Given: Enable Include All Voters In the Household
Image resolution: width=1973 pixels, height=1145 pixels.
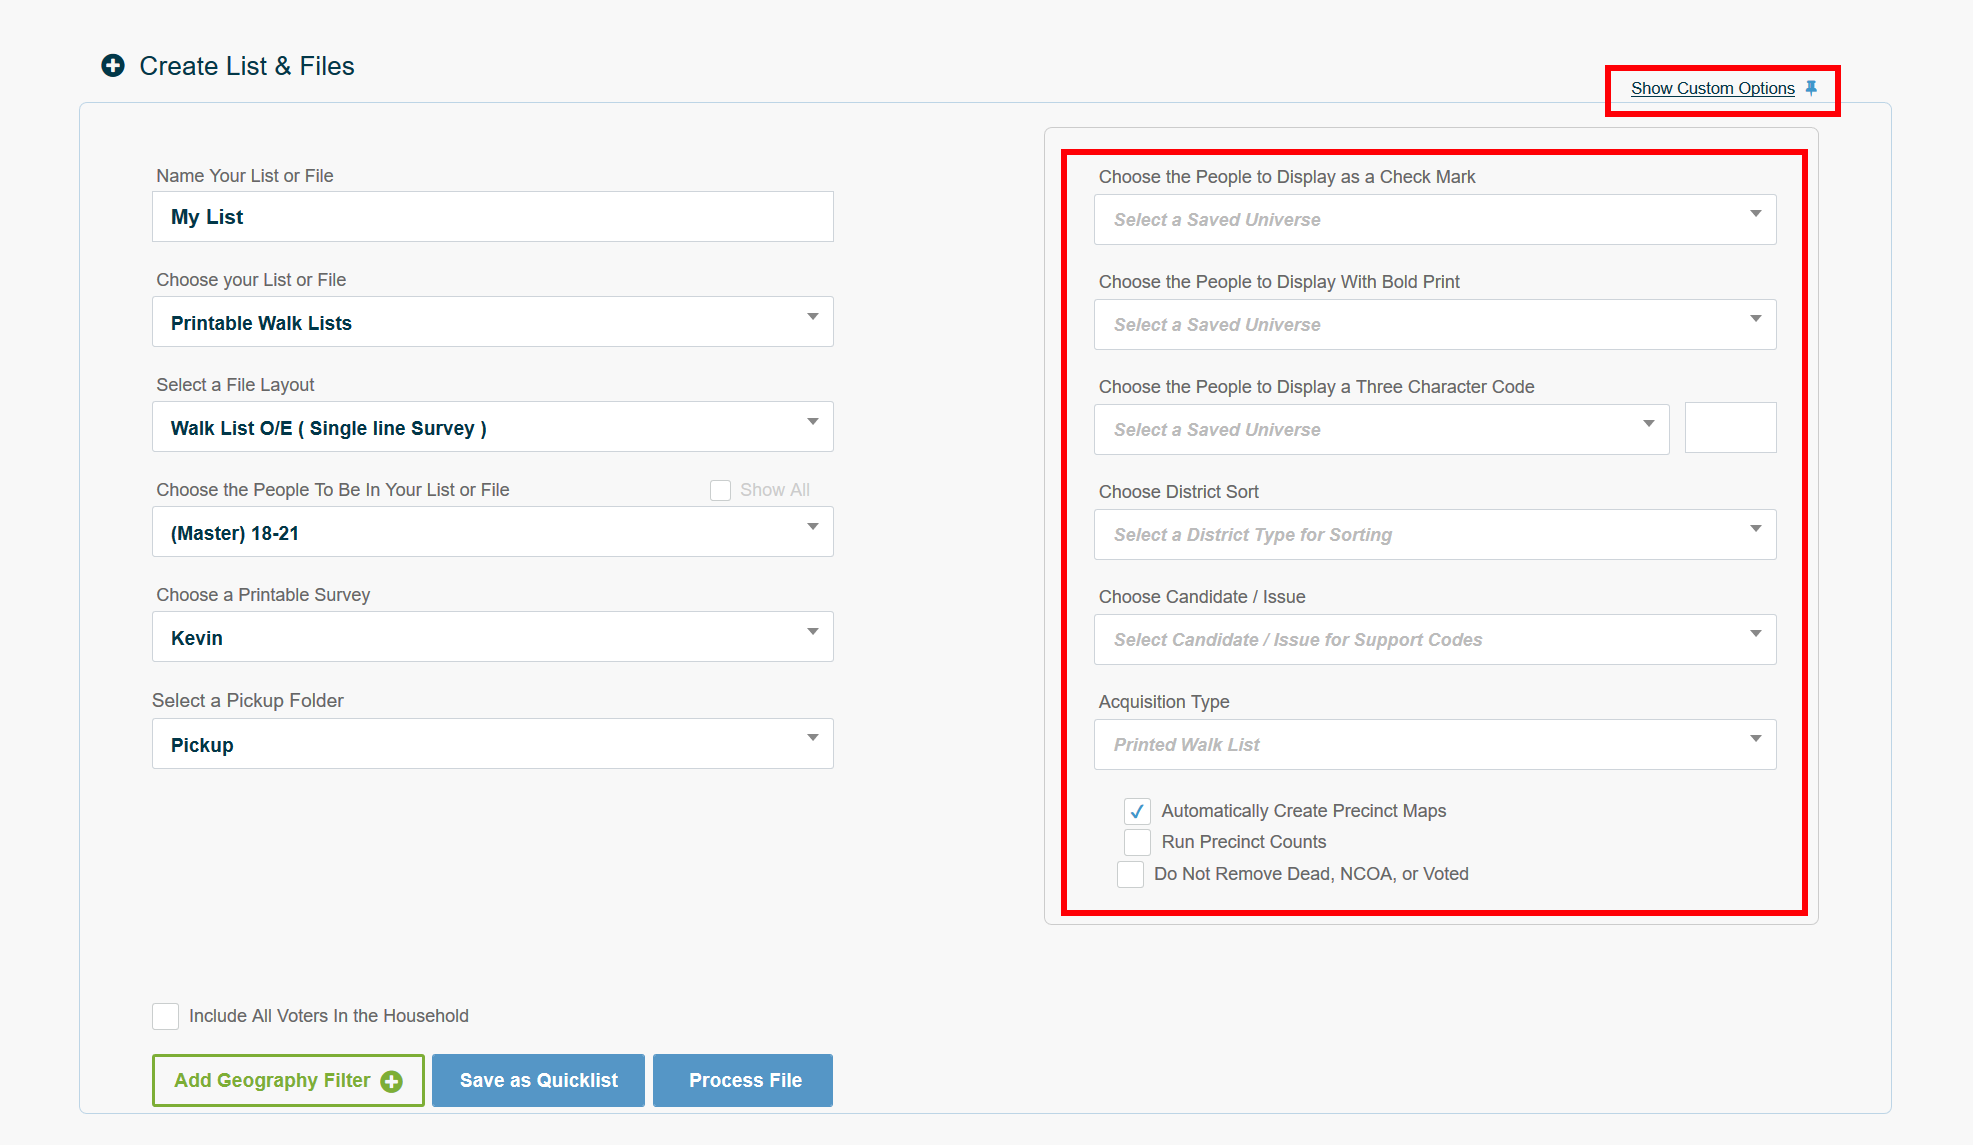Looking at the screenshot, I should pyautogui.click(x=165, y=1016).
